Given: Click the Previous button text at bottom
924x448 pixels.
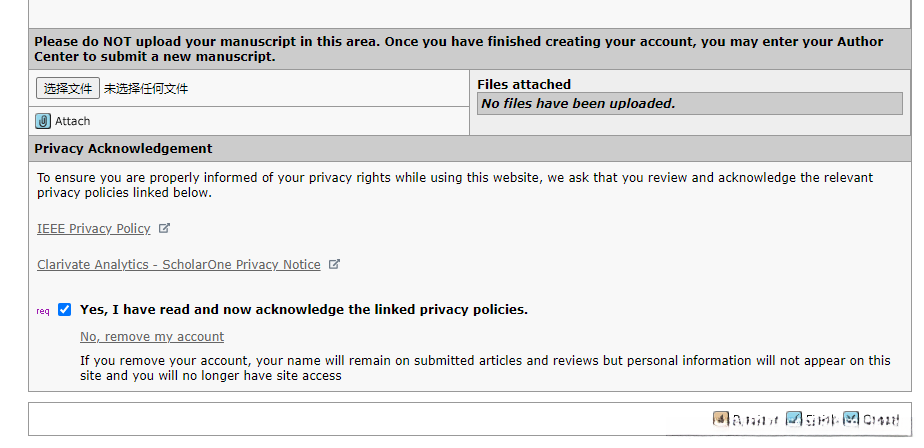Looking at the screenshot, I should click(x=755, y=421).
